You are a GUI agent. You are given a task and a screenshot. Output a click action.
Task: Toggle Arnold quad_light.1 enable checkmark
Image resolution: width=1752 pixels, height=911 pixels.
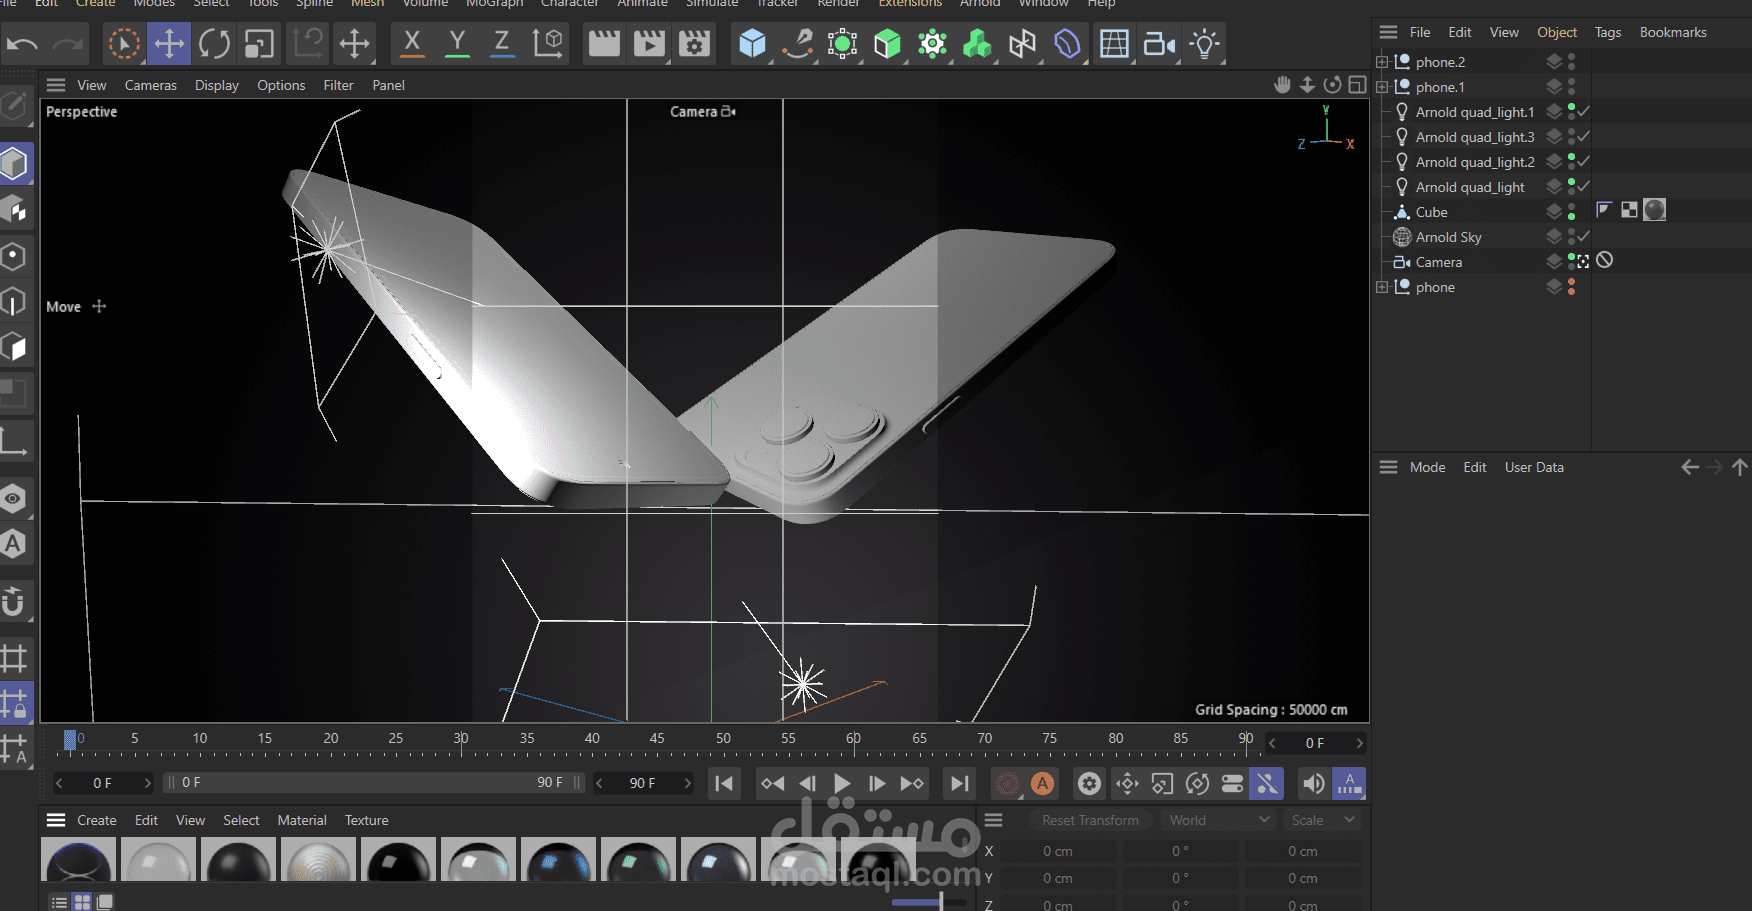[x=1583, y=111]
